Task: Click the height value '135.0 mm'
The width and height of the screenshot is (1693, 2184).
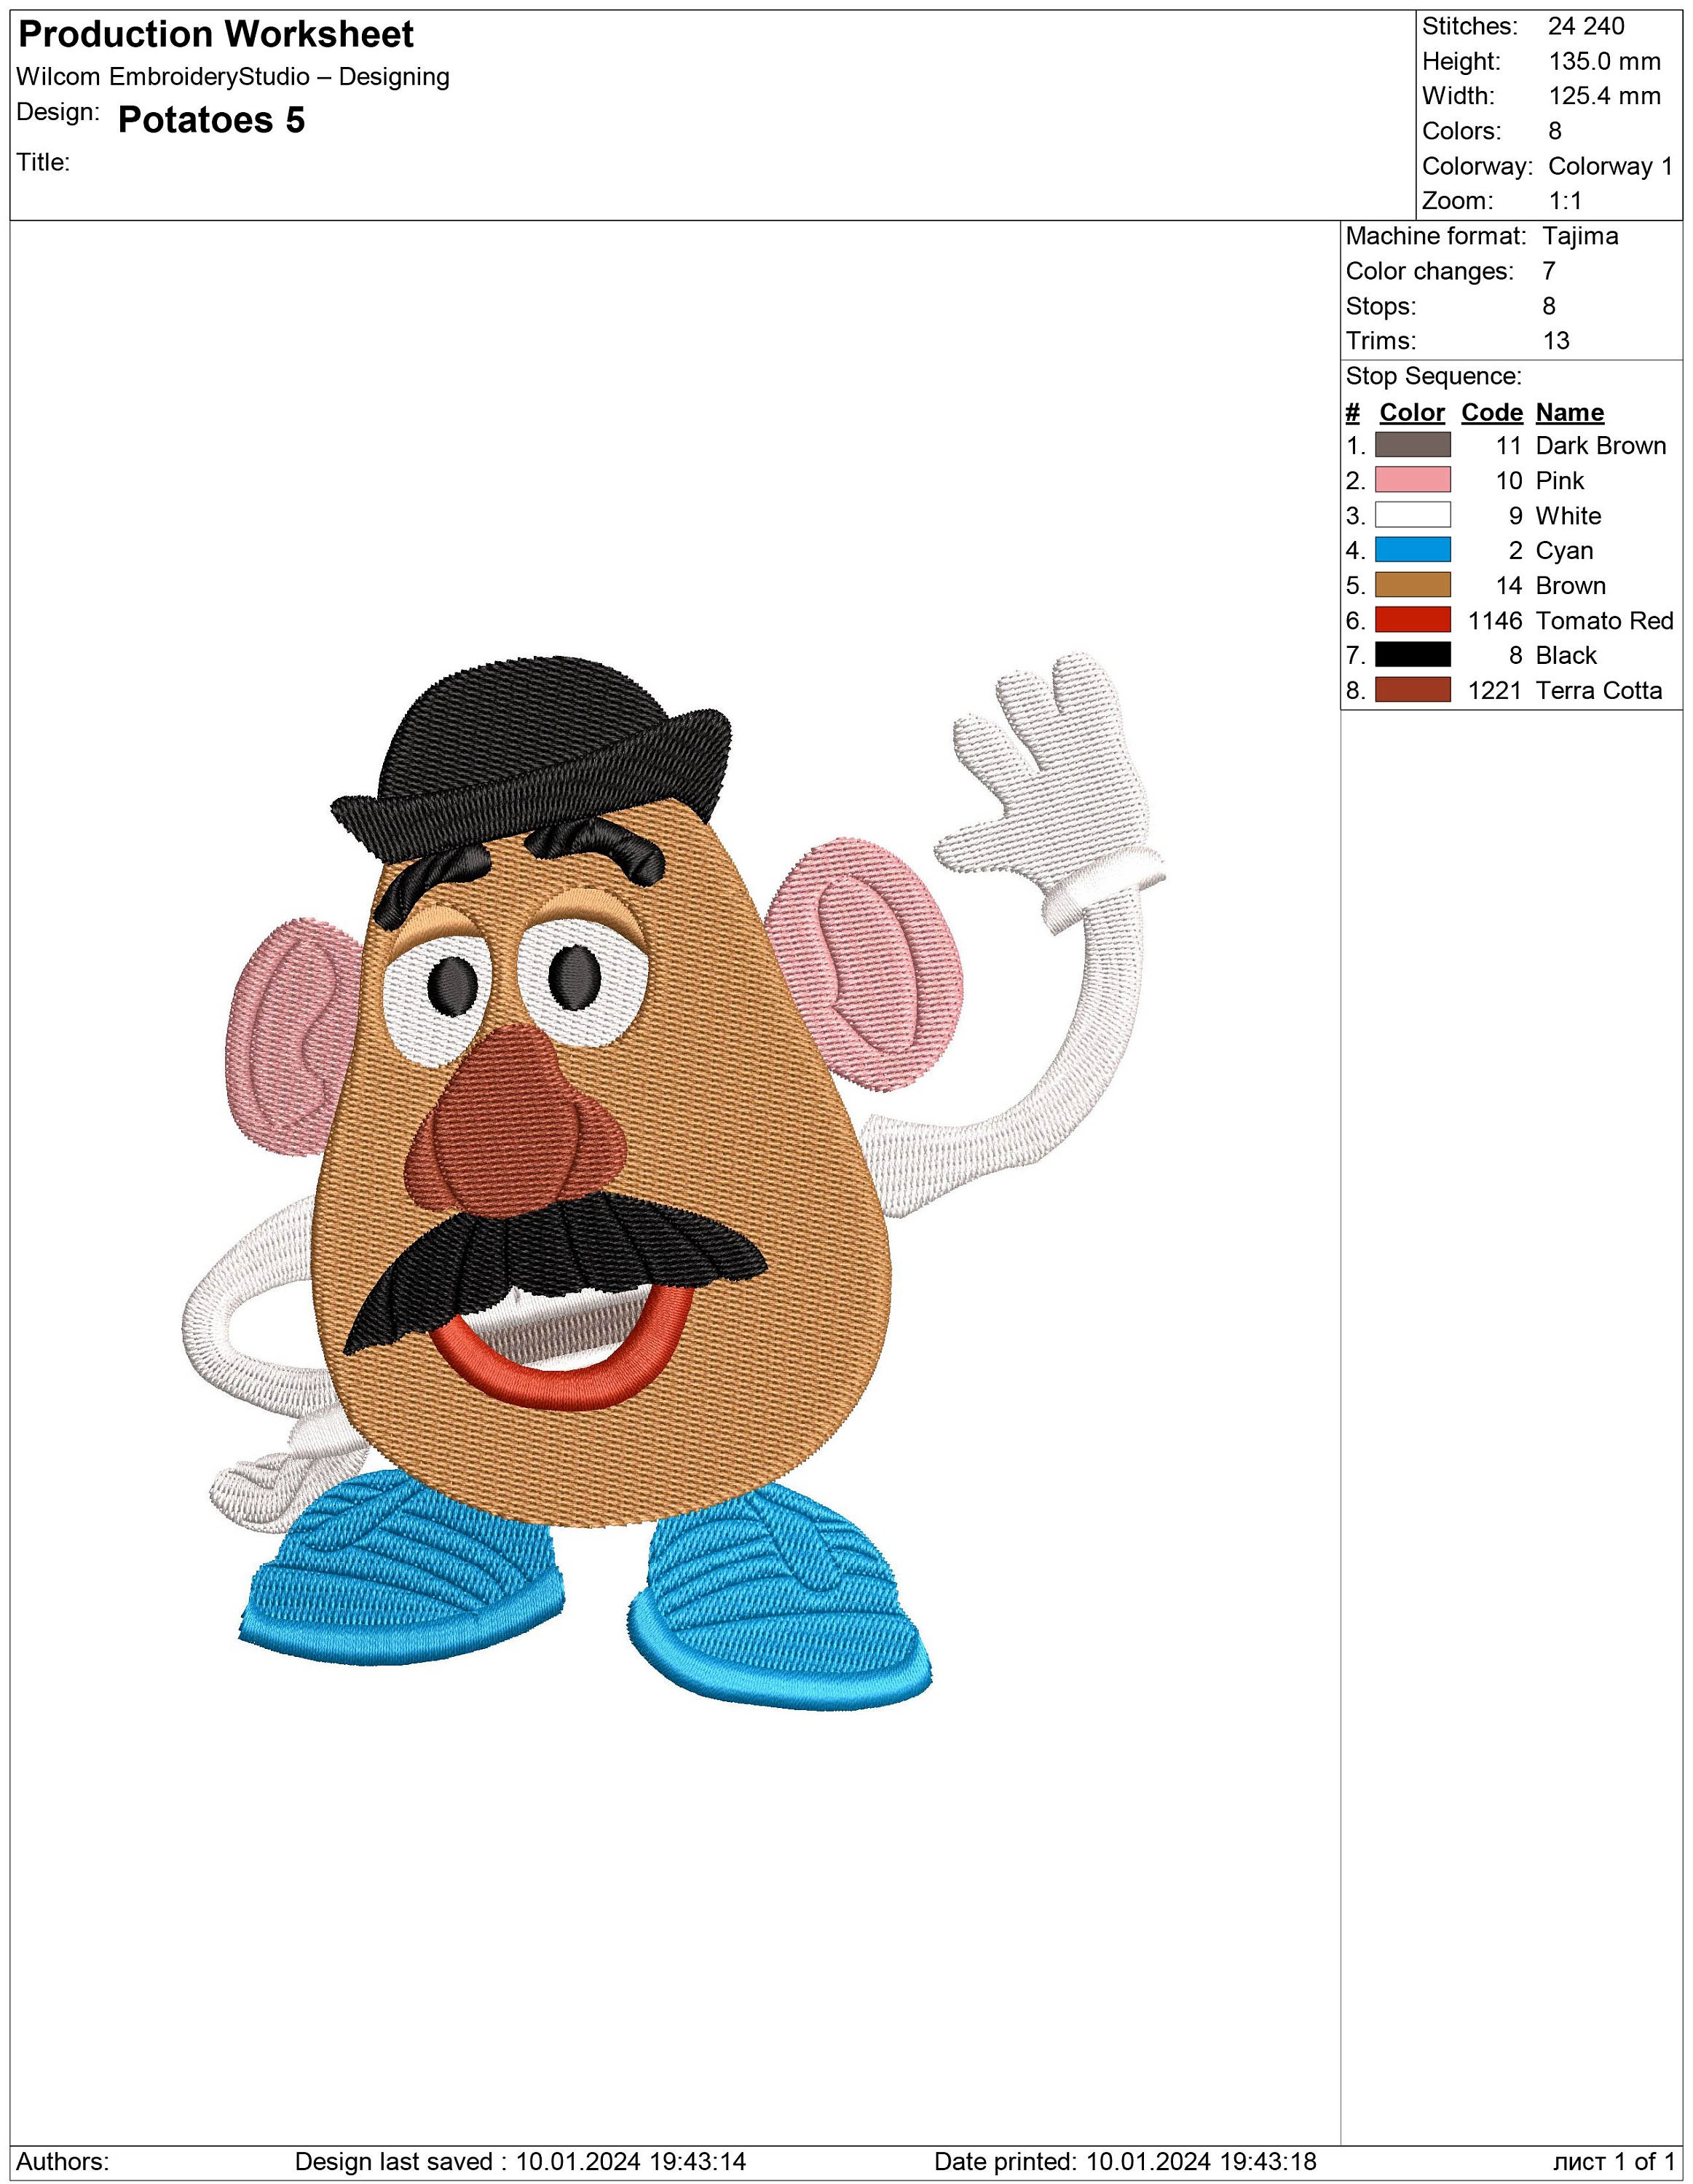Action: click(x=1604, y=61)
